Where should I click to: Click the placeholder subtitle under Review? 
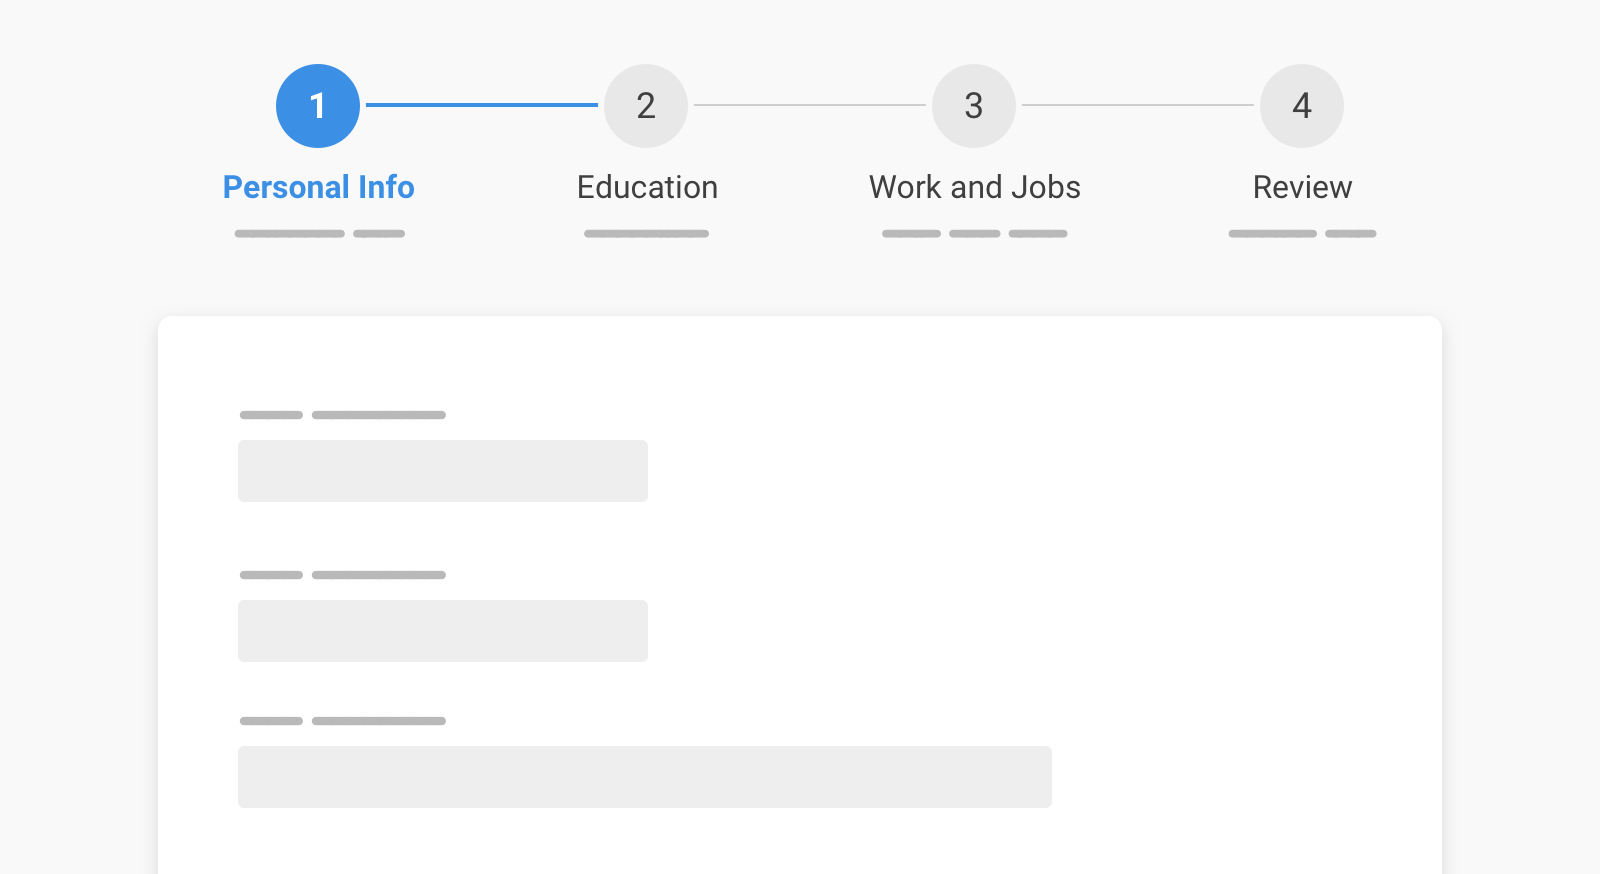(x=1302, y=234)
